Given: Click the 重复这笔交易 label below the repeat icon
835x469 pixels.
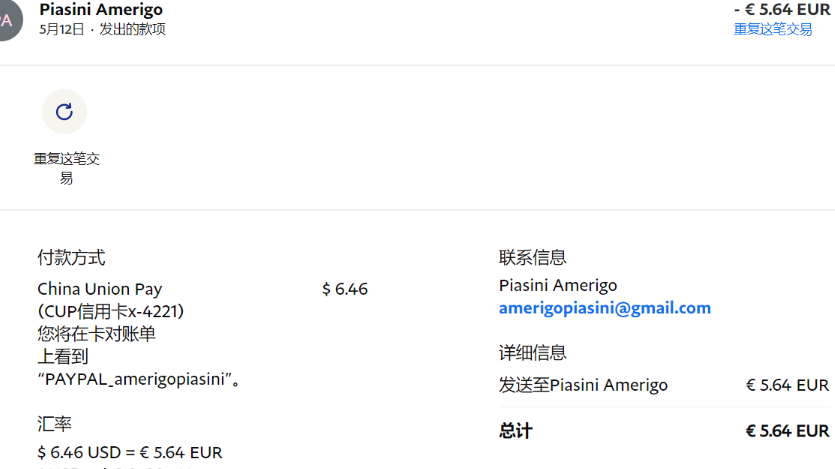Looking at the screenshot, I should 66,168.
